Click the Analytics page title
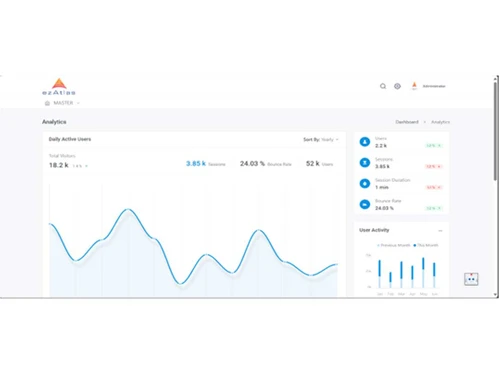 click(54, 122)
